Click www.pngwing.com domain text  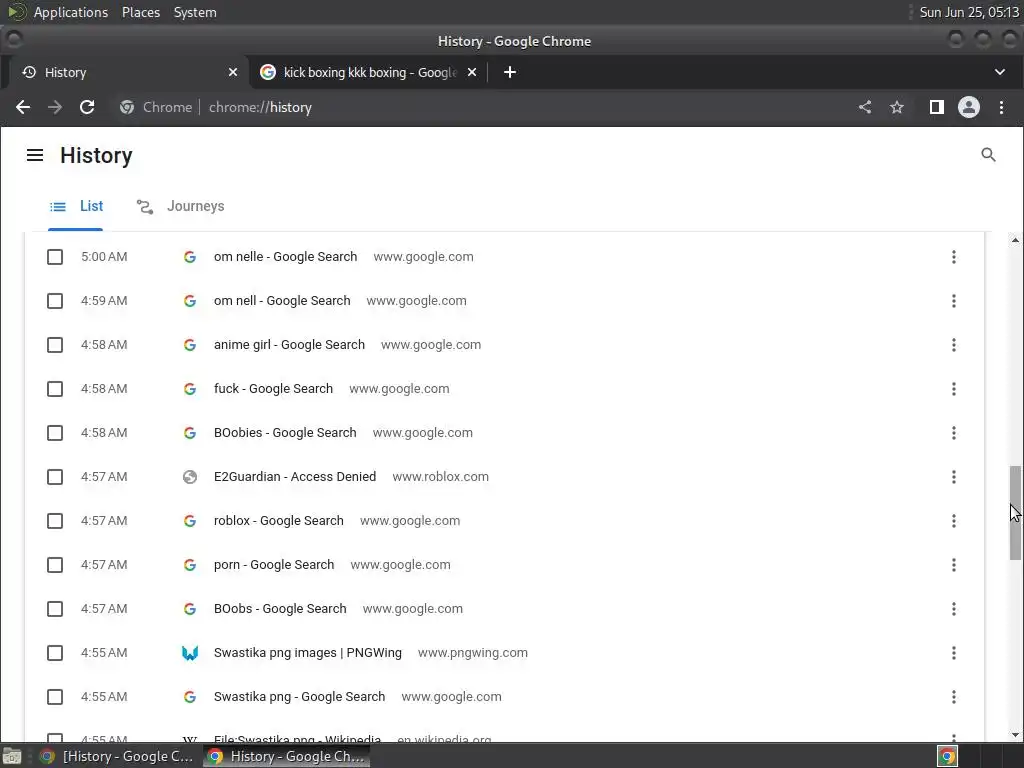click(x=473, y=652)
